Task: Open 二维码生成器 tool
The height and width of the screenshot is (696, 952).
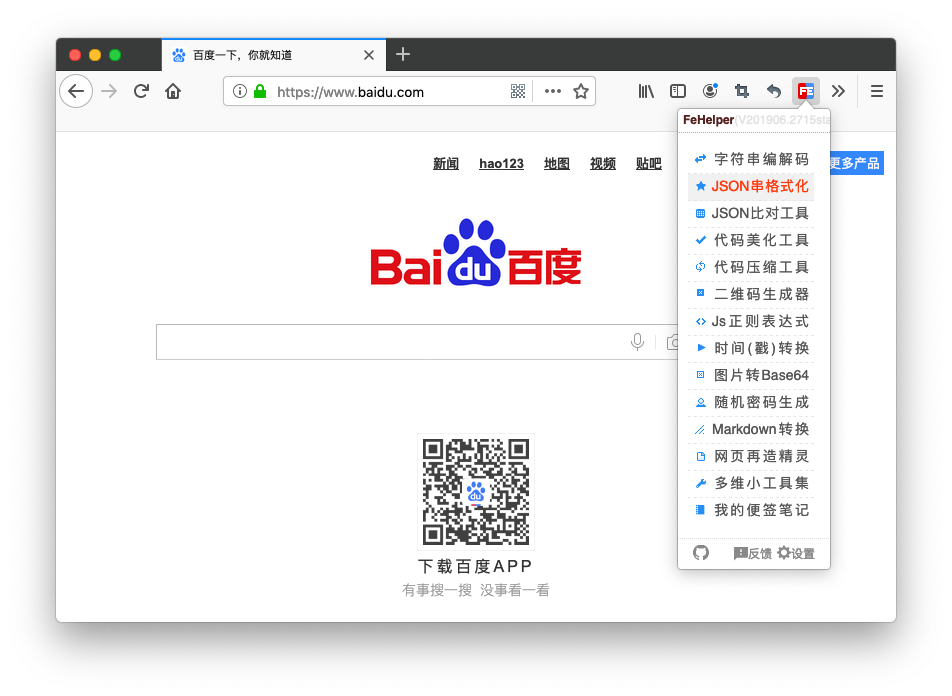Action: pyautogui.click(x=750, y=295)
